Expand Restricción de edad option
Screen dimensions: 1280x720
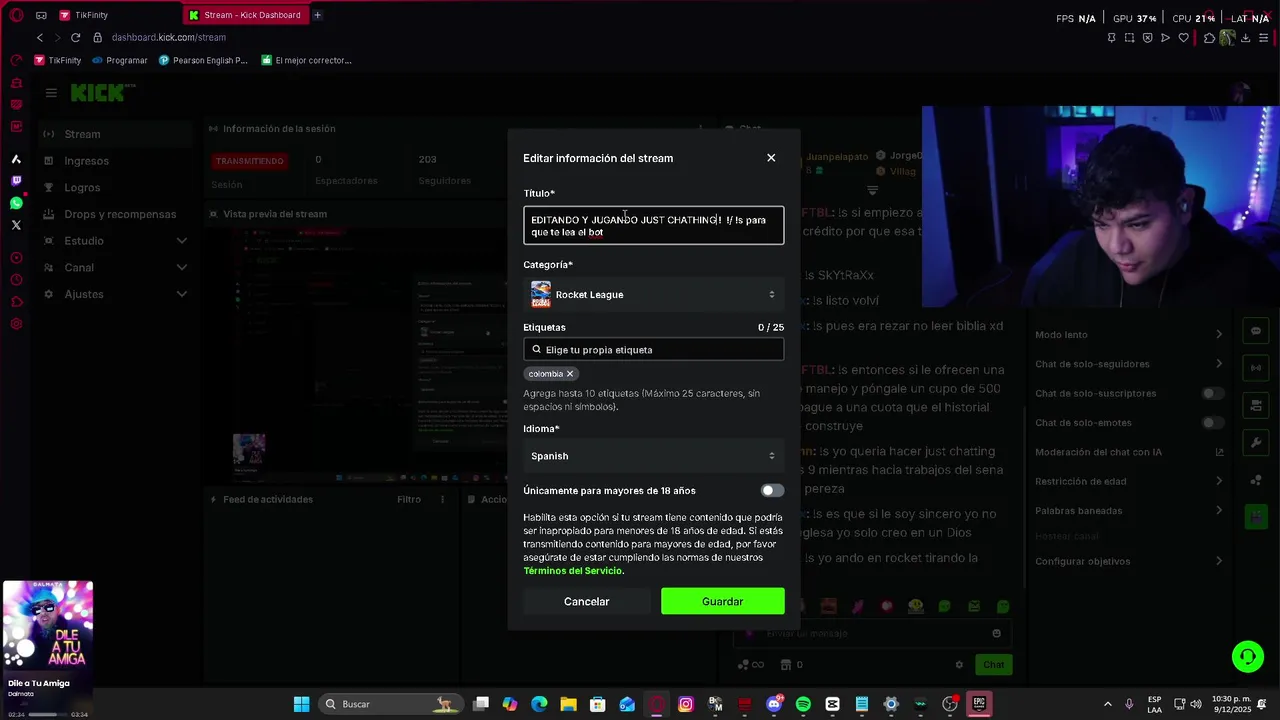(x=1128, y=481)
